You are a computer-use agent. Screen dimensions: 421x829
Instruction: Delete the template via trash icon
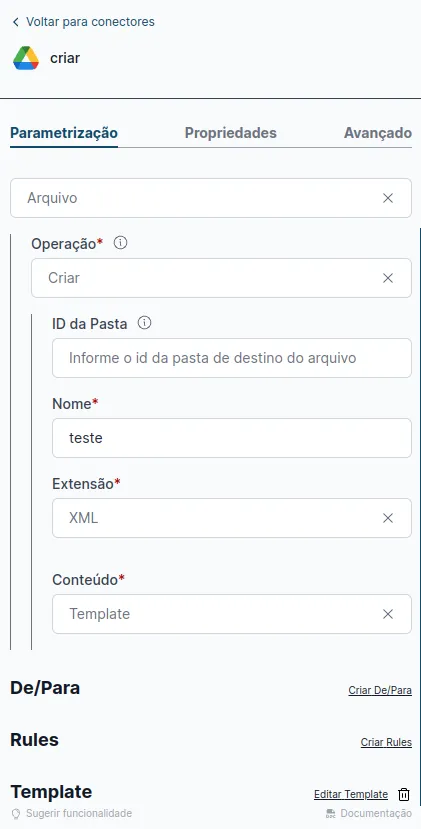(404, 794)
